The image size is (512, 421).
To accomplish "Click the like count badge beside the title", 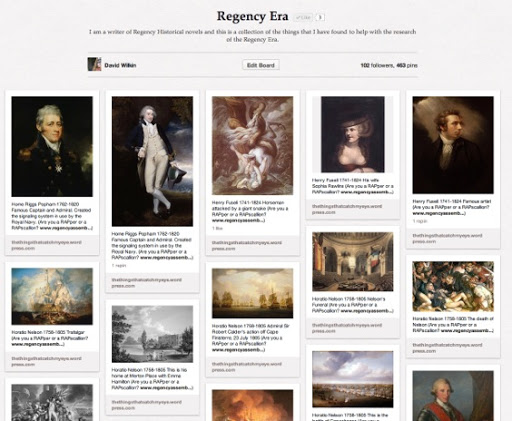I will click(x=320, y=17).
